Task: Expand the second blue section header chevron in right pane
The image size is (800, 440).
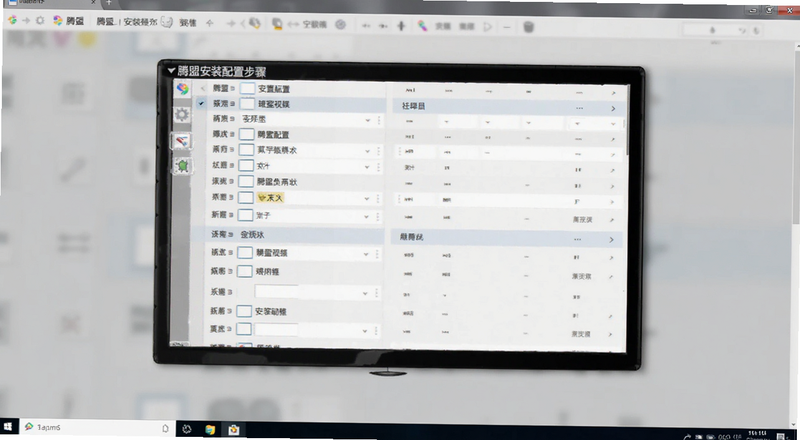Action: coord(611,239)
